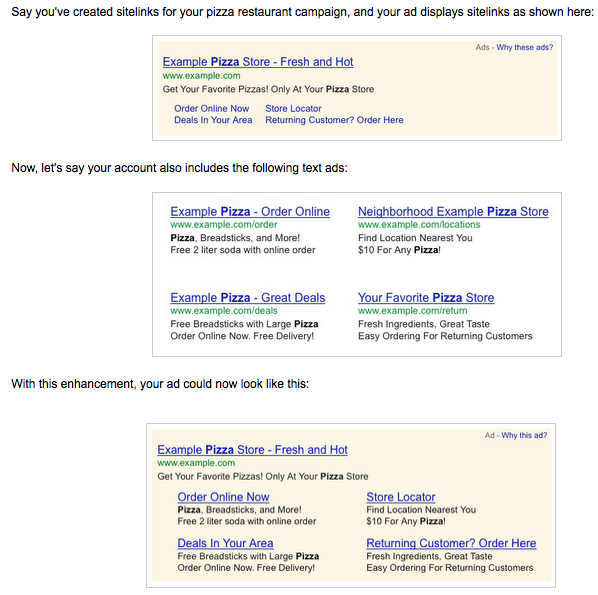Click the bottom ad's 'Example Pizza Store - Fresh and Hot' headline
Image resolution: width=598 pixels, height=595 pixels.
[x=252, y=450]
